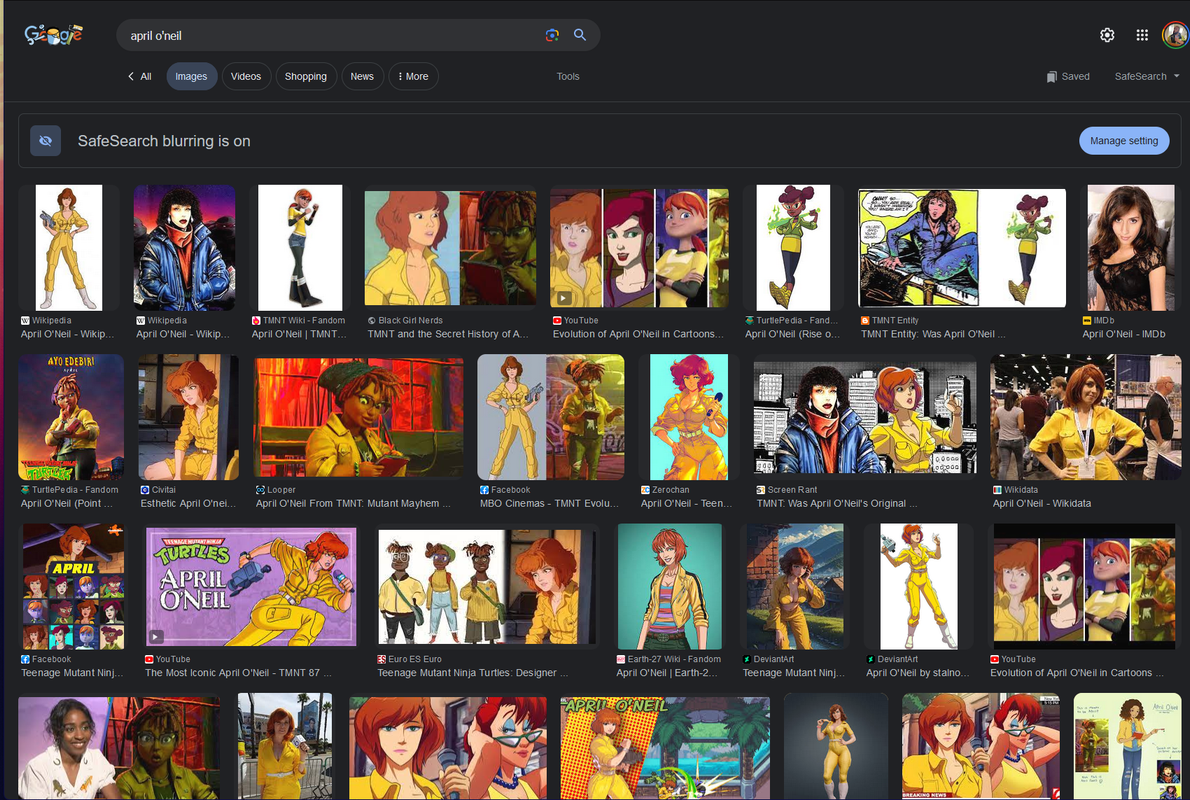Go back to All results
Viewport: 1190px width, 800px height.
[140, 77]
